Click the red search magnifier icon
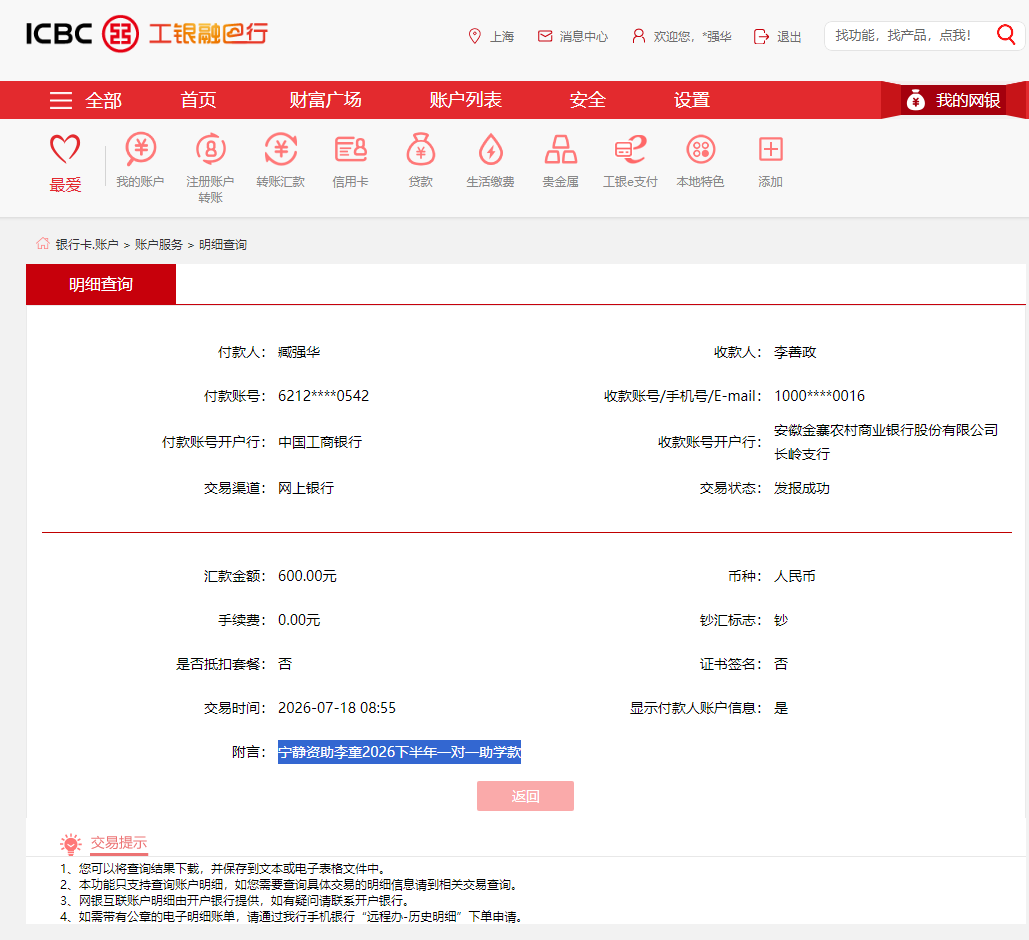This screenshot has width=1029, height=940. coord(1005,34)
